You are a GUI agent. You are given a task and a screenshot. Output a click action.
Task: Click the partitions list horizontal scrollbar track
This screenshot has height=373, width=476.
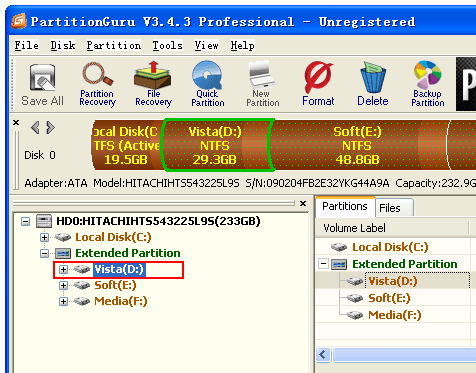404,354
